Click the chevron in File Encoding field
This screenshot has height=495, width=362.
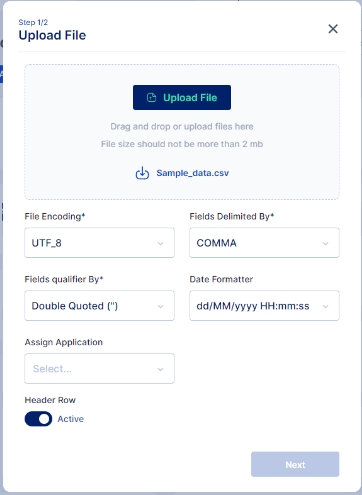[x=160, y=243]
